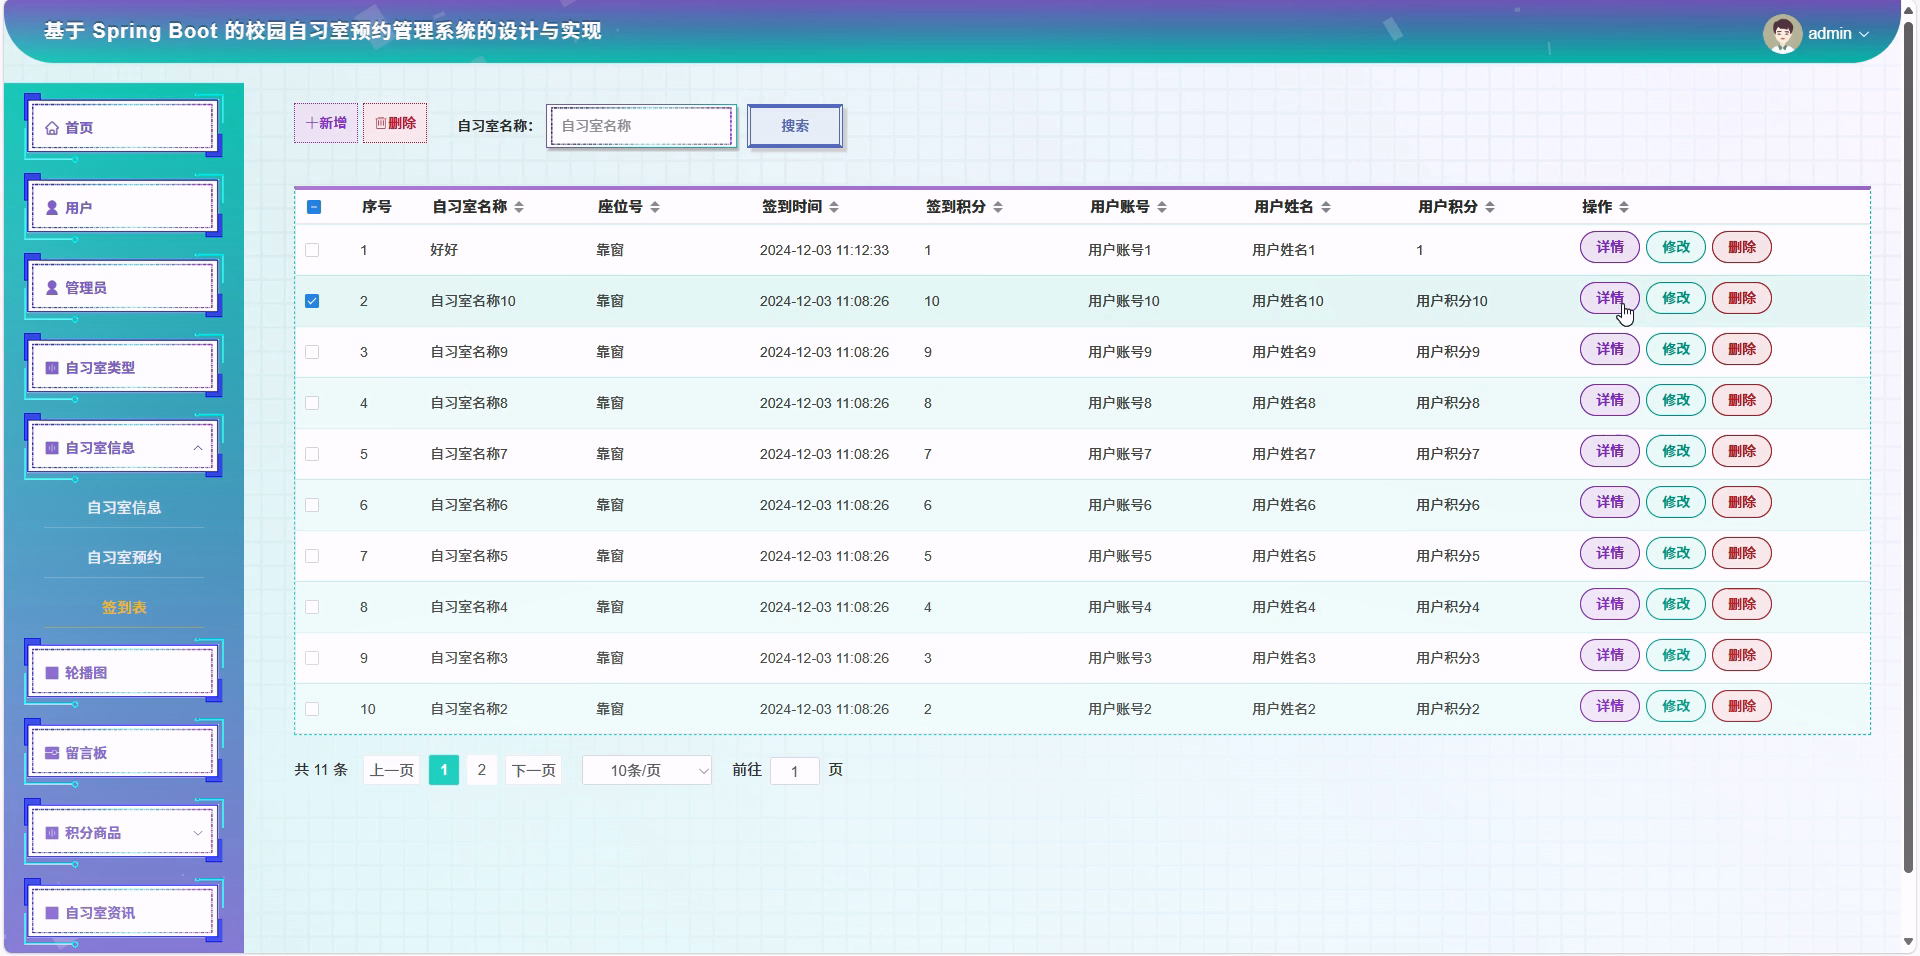
Task: Check the row for 自习室名称9
Action: click(x=312, y=352)
